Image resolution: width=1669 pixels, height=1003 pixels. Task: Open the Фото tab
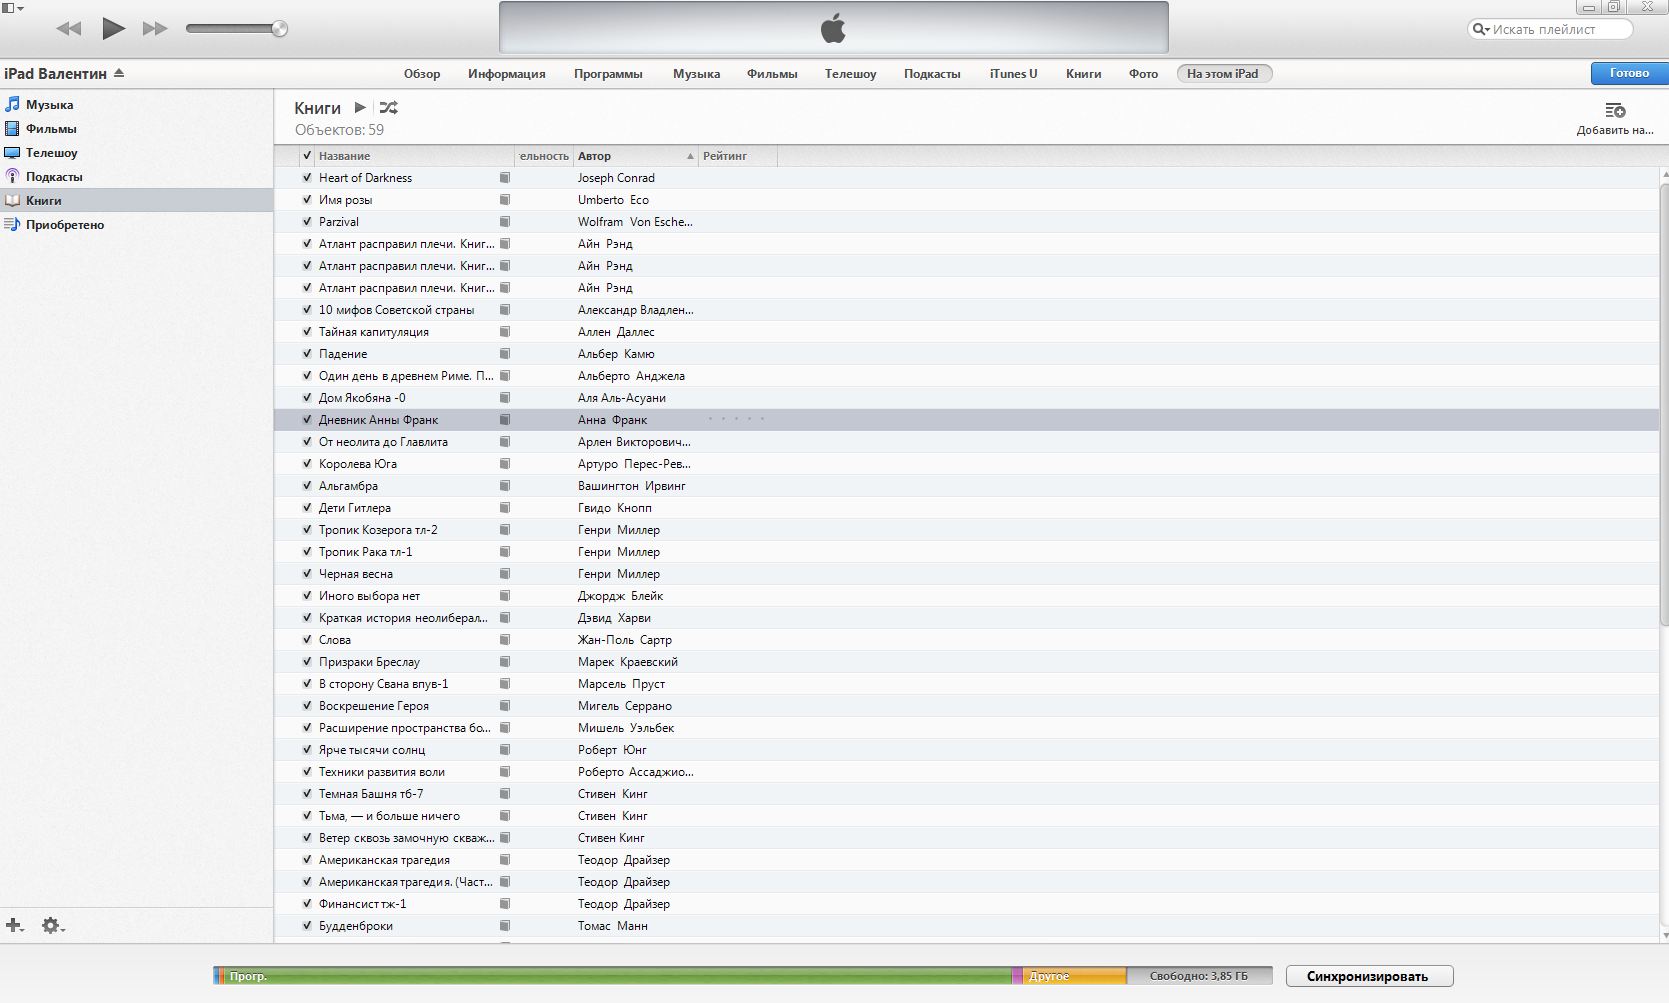click(1143, 74)
